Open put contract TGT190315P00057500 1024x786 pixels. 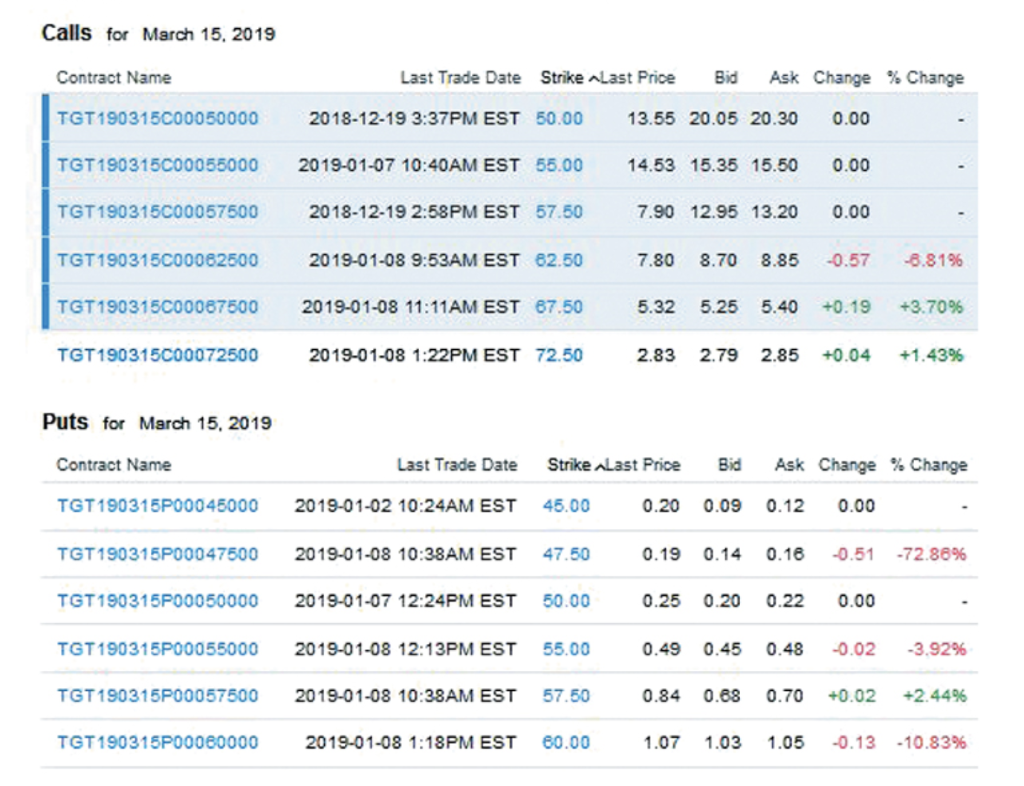tap(157, 696)
